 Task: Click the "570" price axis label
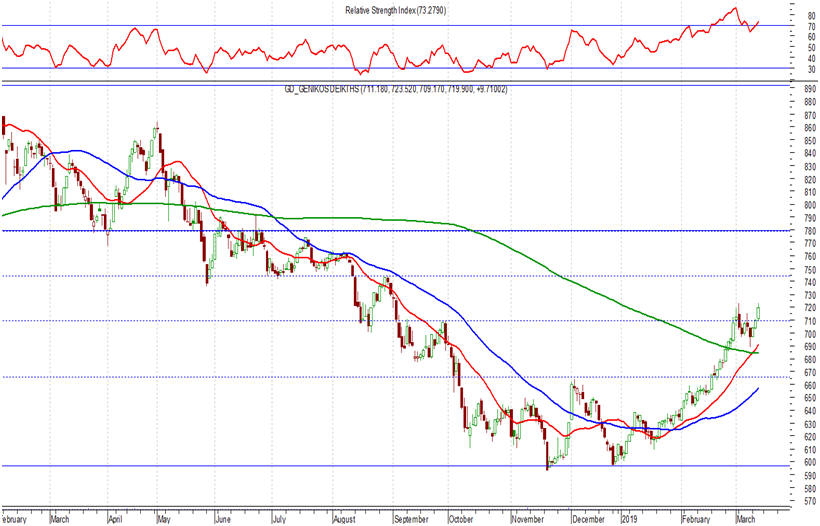point(810,501)
